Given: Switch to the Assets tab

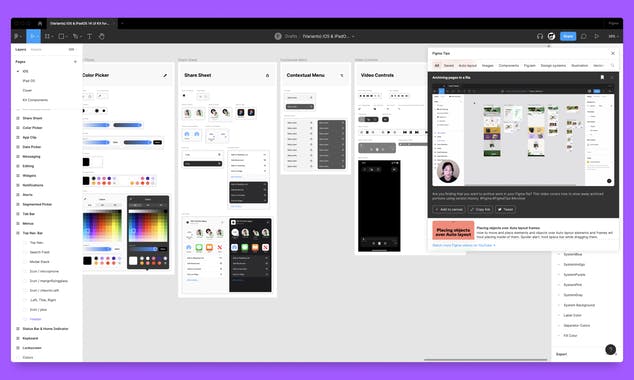Looking at the screenshot, I should tap(36, 49).
